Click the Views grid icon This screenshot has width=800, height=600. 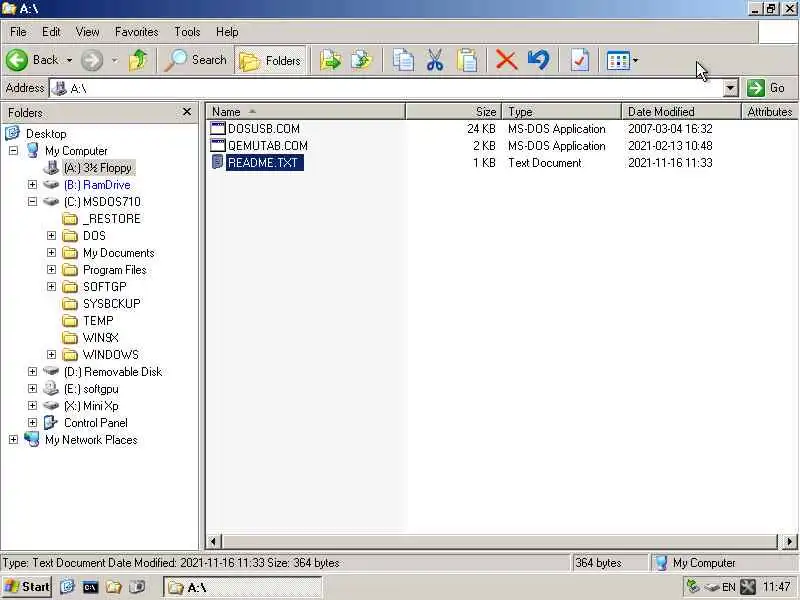(618, 61)
